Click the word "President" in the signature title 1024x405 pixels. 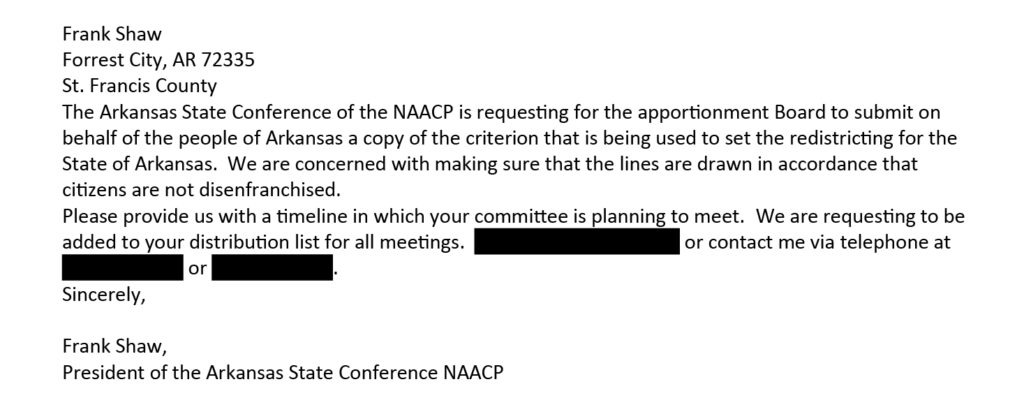[103, 374]
